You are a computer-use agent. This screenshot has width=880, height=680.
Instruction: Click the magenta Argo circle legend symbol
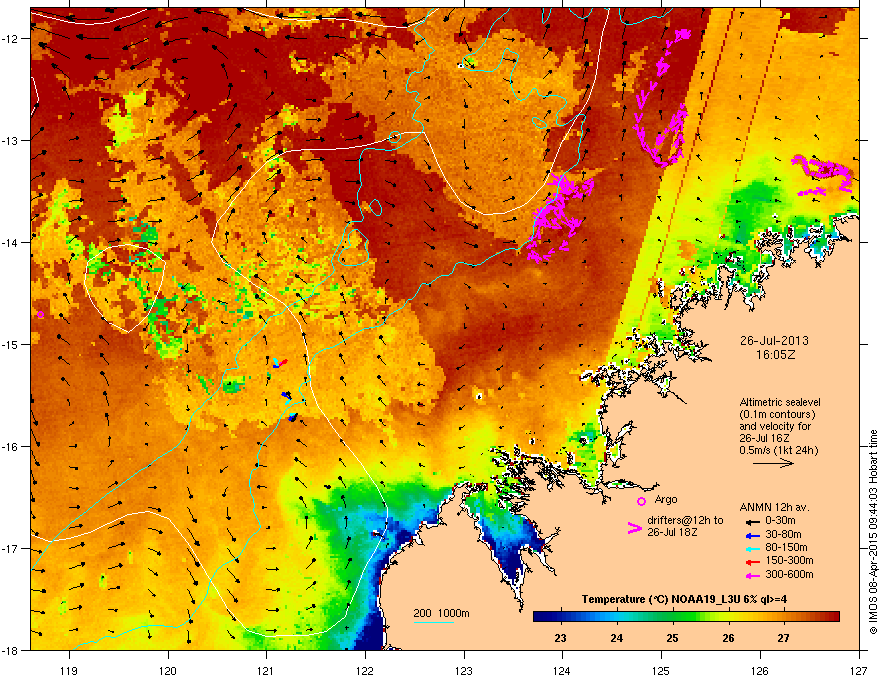tap(641, 501)
